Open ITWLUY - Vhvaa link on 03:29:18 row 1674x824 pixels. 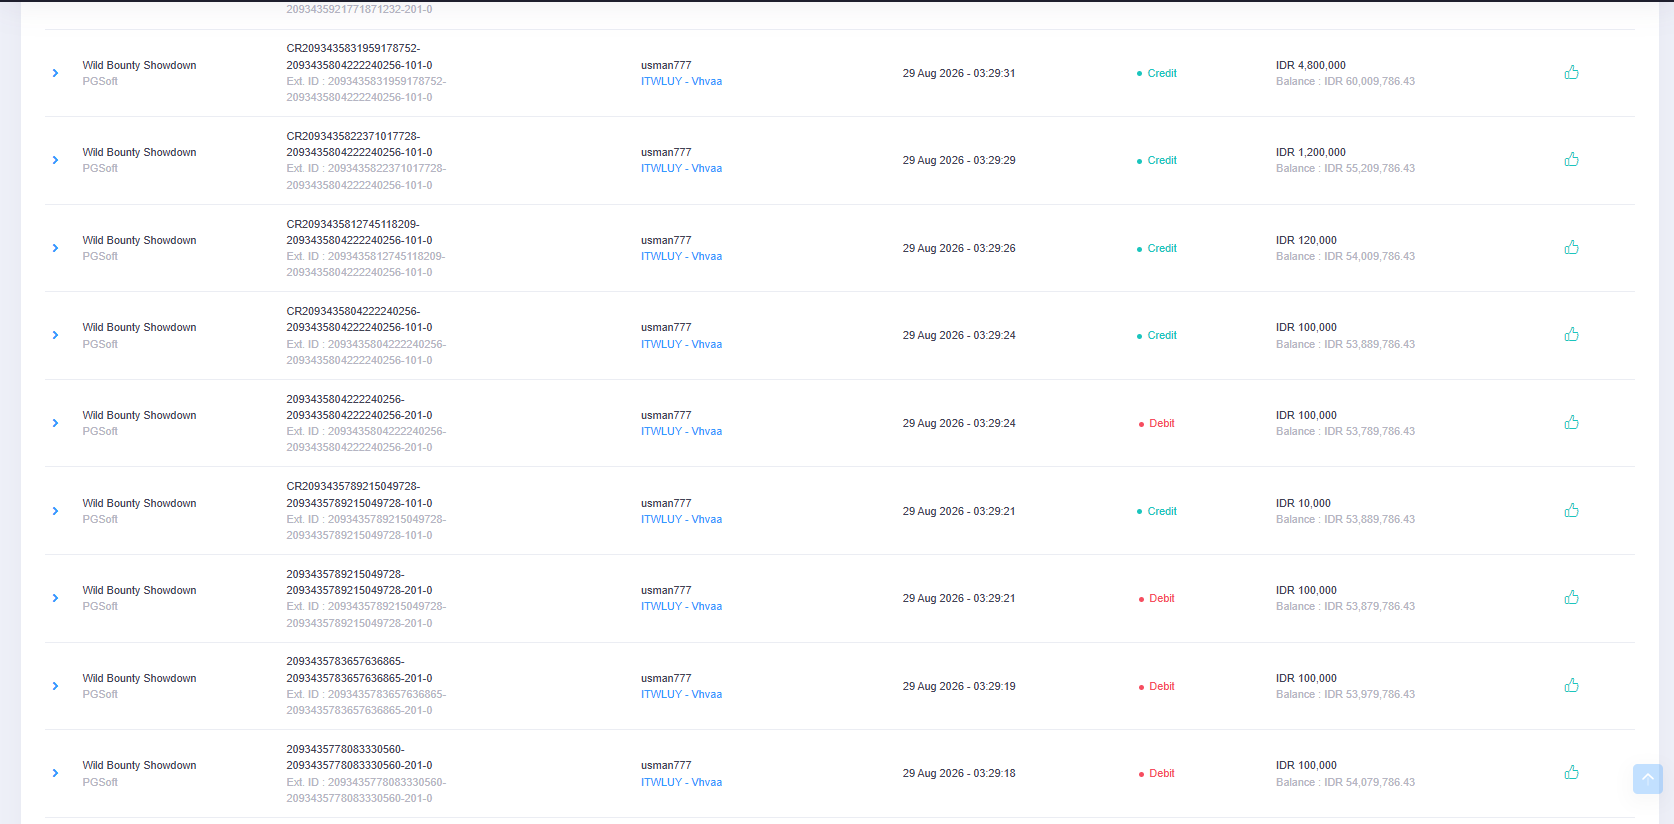[x=681, y=782]
